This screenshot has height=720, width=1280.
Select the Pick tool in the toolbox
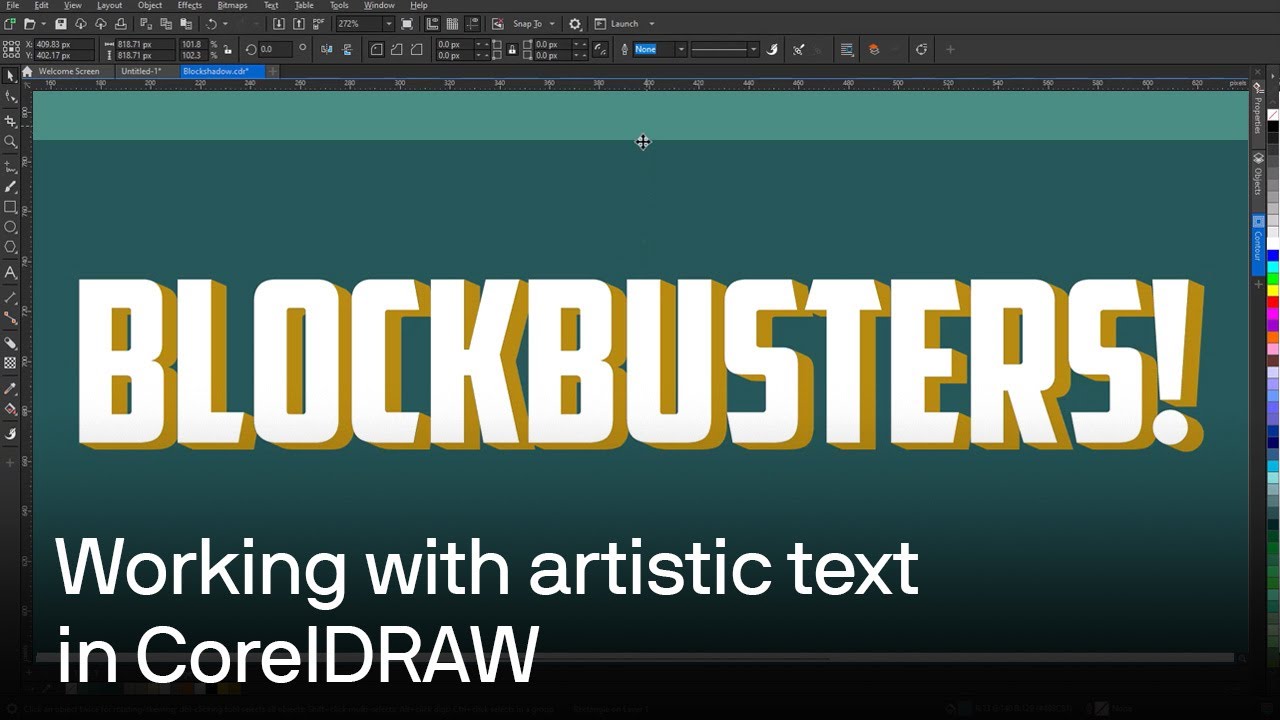pyautogui.click(x=10, y=76)
